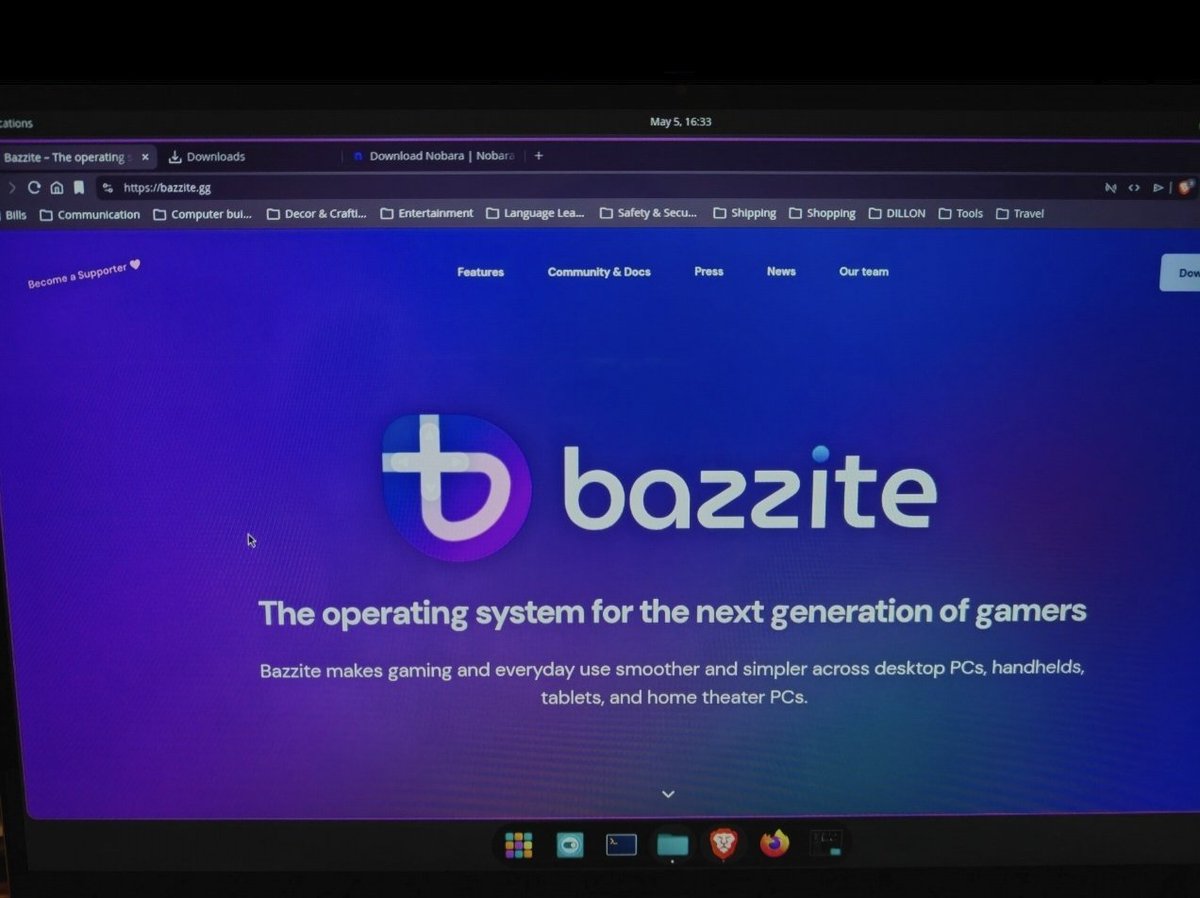Launch Firefox from the dock
This screenshot has height=898, width=1200.
click(774, 845)
